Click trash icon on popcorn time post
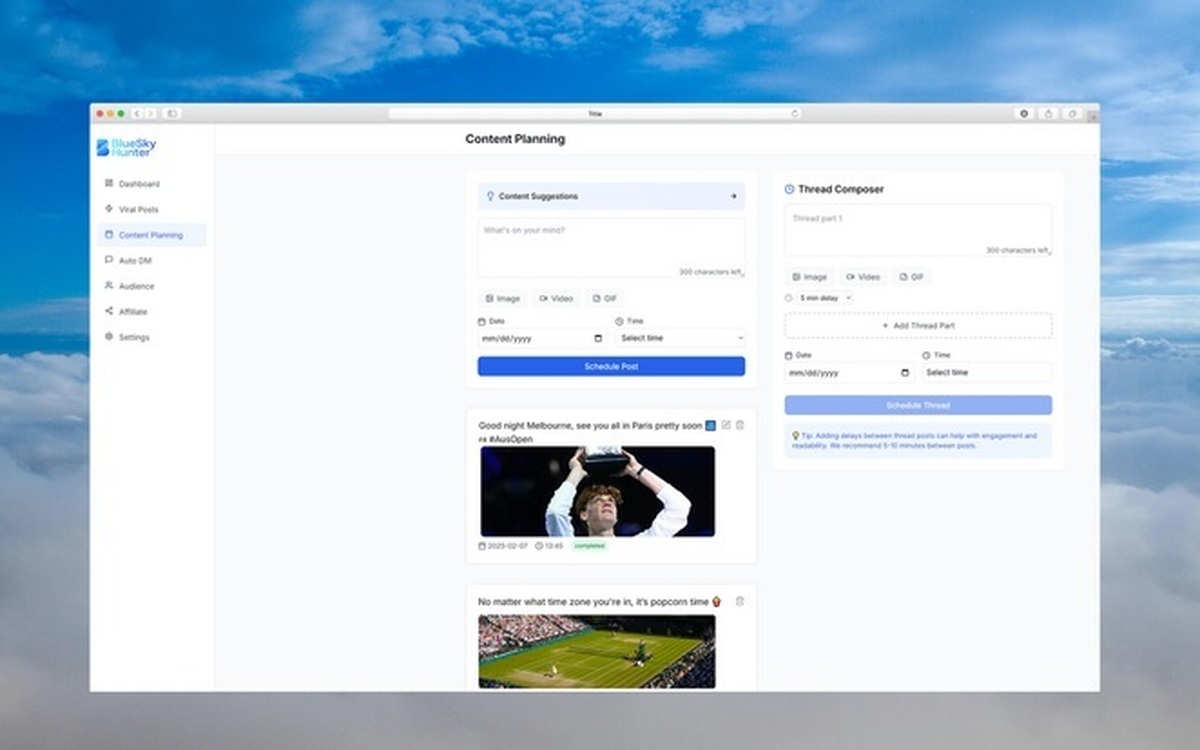1200x750 pixels. coord(740,601)
